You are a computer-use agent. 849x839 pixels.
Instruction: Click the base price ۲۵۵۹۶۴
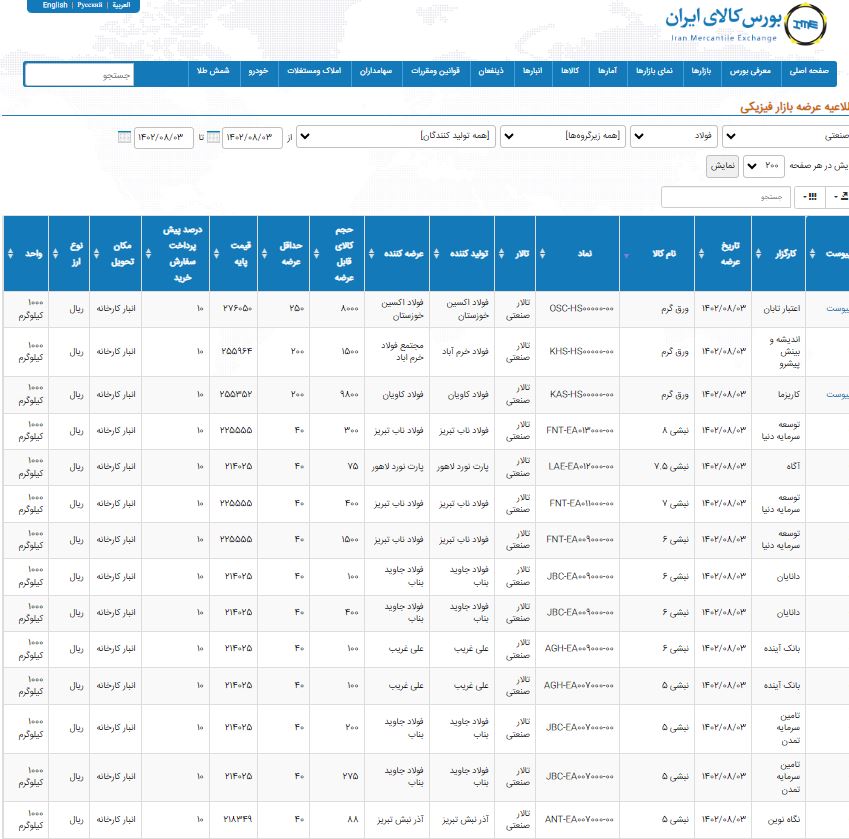pyautogui.click(x=237, y=351)
